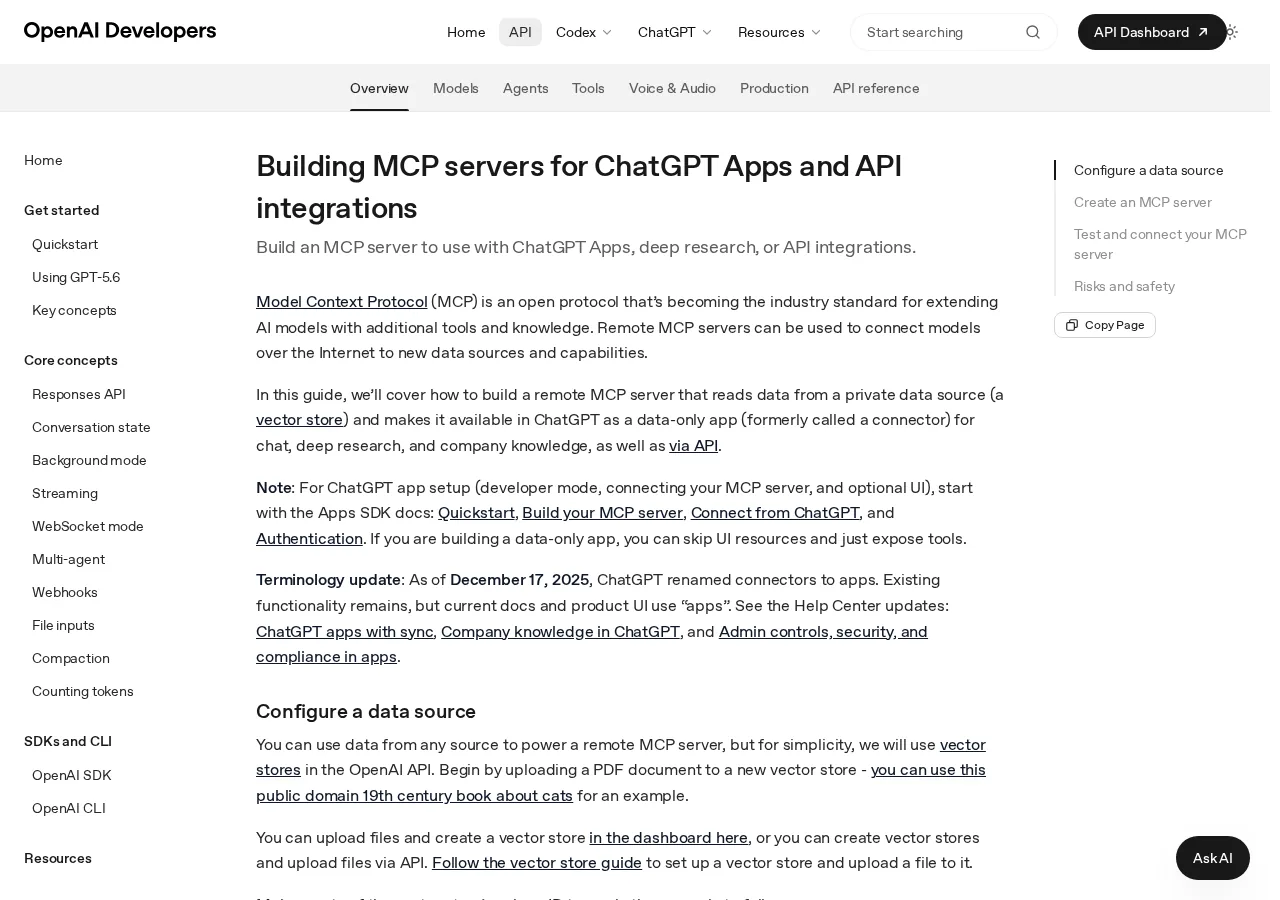Image resolution: width=1280 pixels, height=900 pixels.
Task: Select the Voice & Audio tab
Action: click(672, 88)
